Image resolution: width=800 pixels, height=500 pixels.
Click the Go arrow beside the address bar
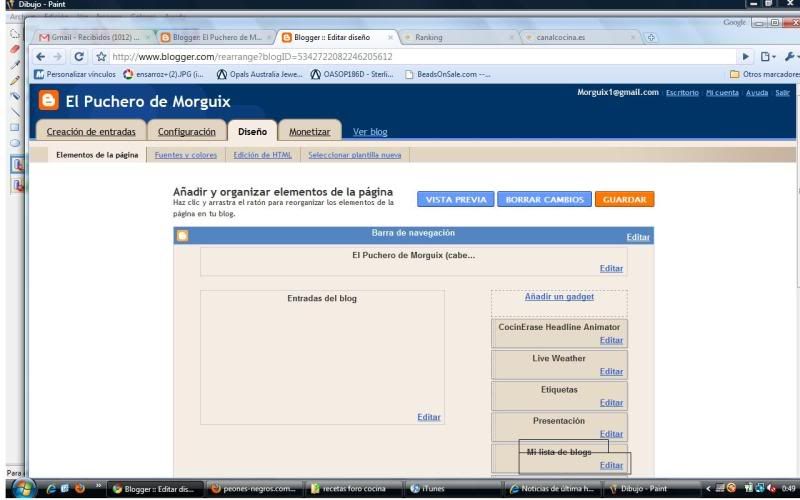tap(745, 57)
